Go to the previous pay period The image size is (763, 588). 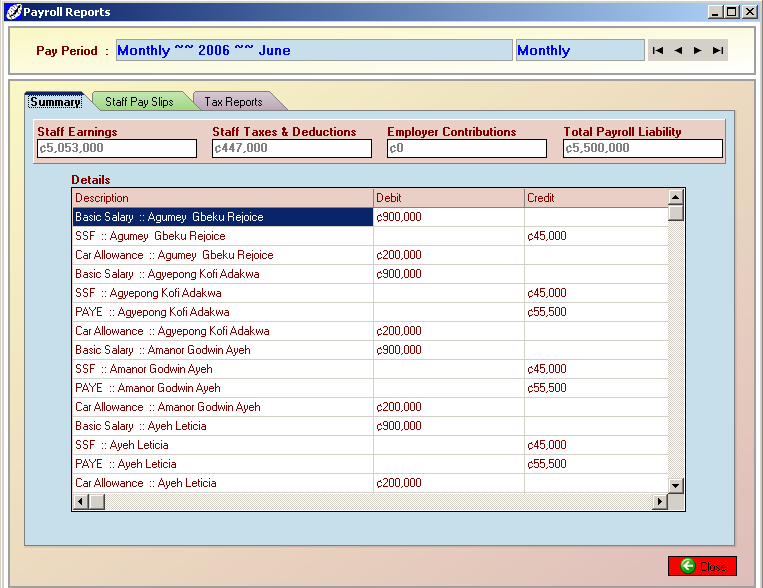(678, 50)
